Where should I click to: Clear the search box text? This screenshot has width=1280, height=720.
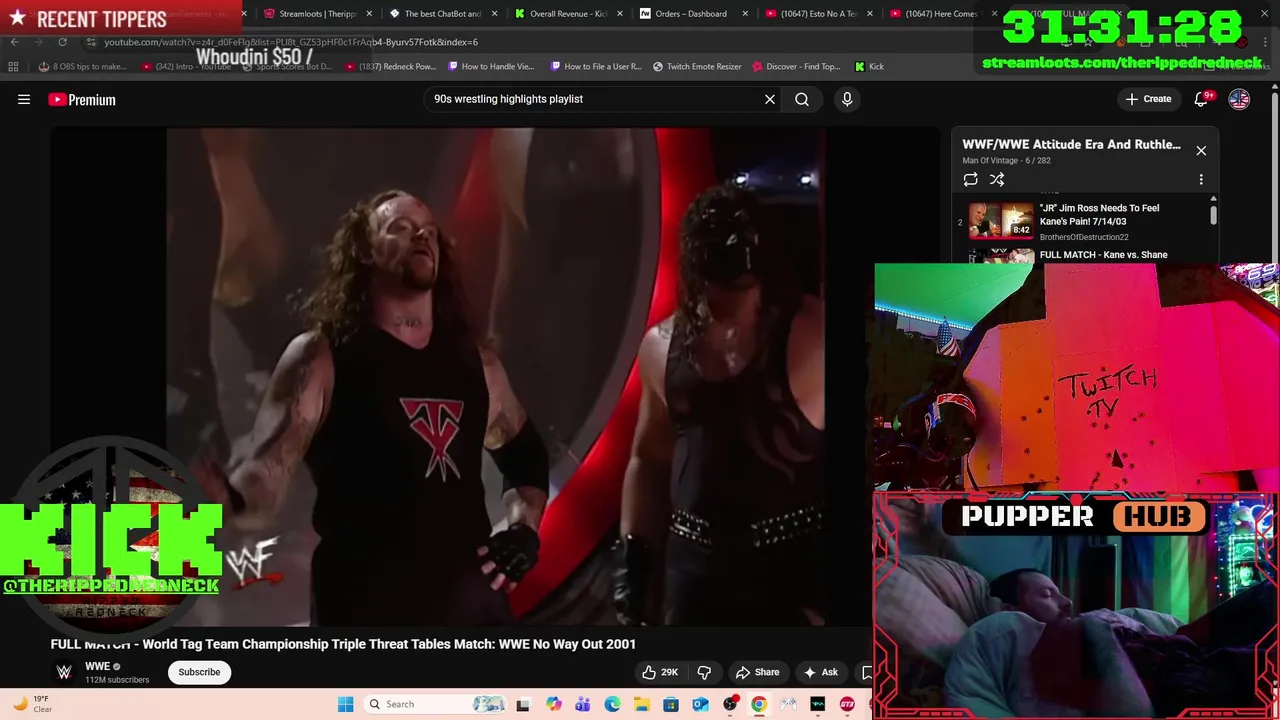[770, 99]
